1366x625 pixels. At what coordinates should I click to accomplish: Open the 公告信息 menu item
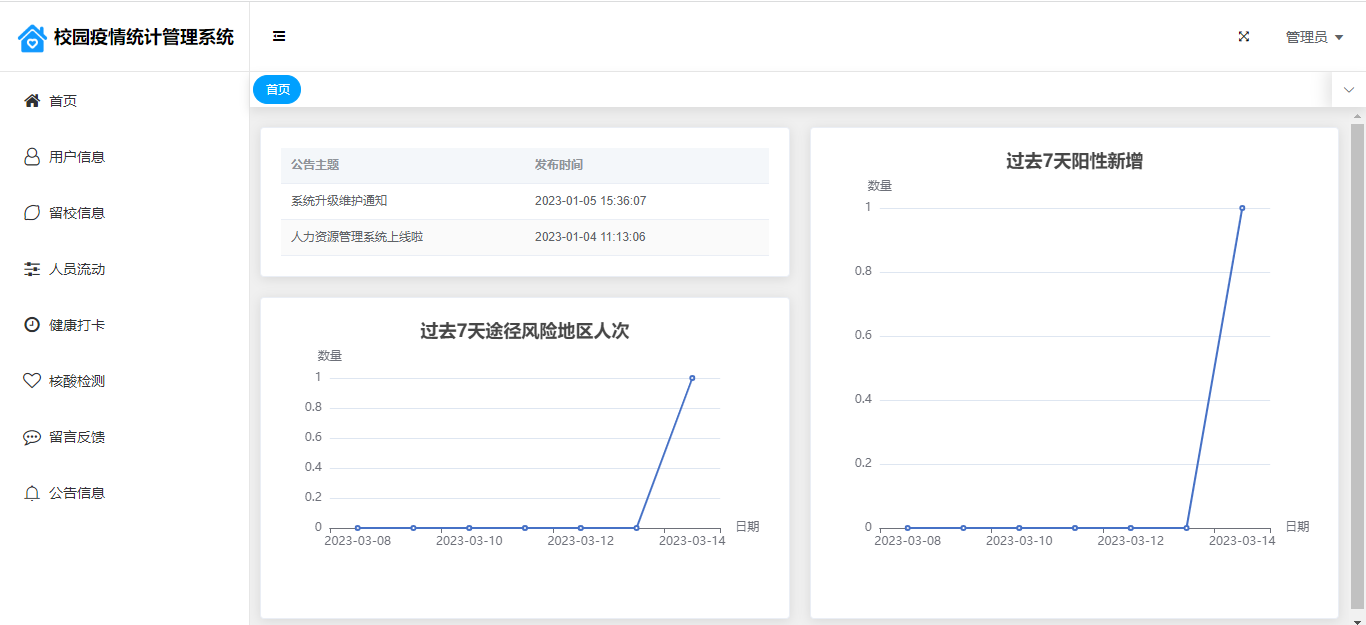77,493
